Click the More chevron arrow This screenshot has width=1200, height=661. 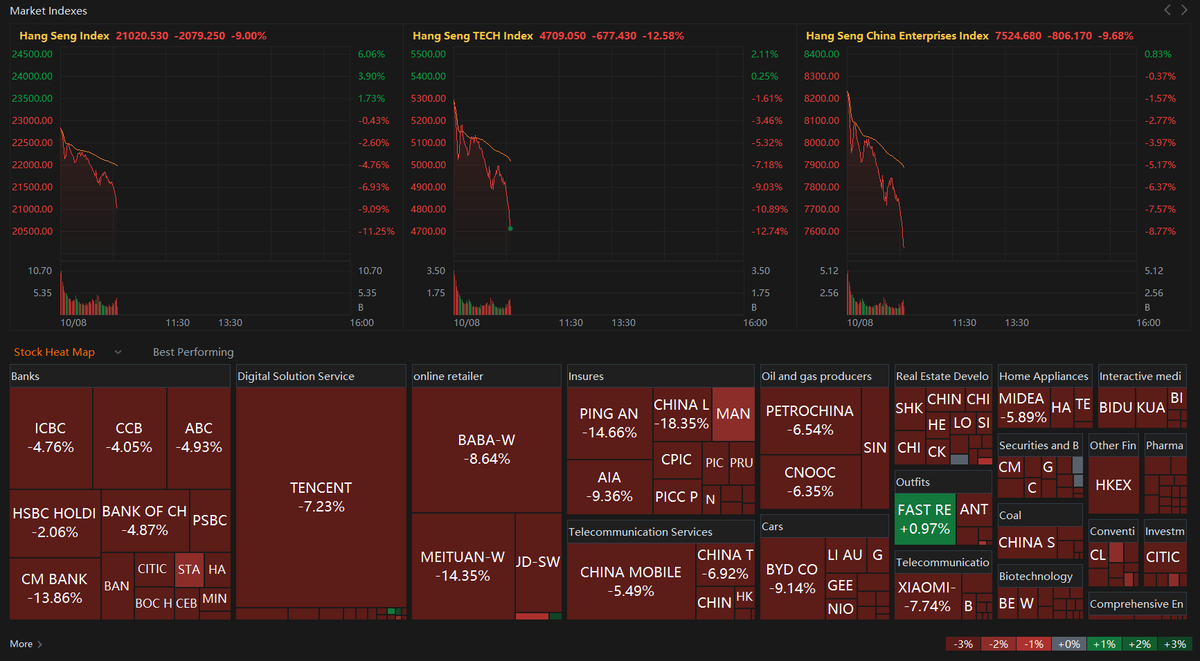point(39,644)
